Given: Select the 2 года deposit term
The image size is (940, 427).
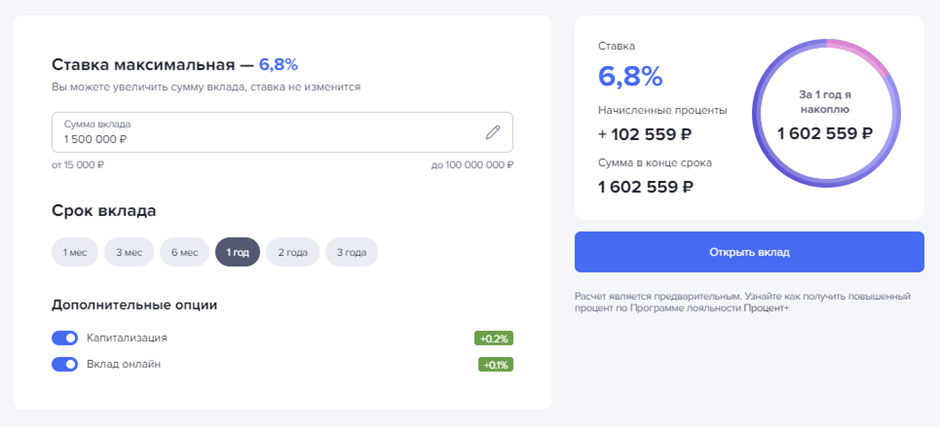Looking at the screenshot, I should tap(293, 252).
